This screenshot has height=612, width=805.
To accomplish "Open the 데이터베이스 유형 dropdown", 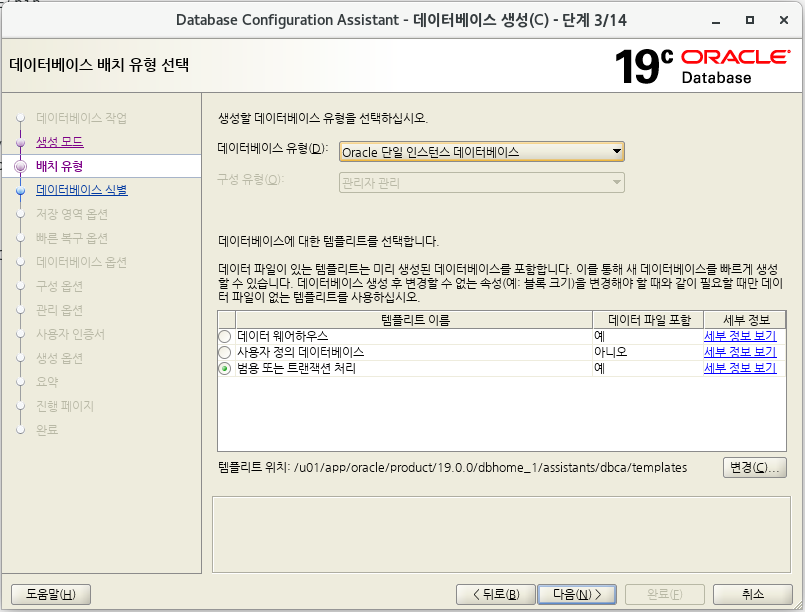I will point(482,152).
